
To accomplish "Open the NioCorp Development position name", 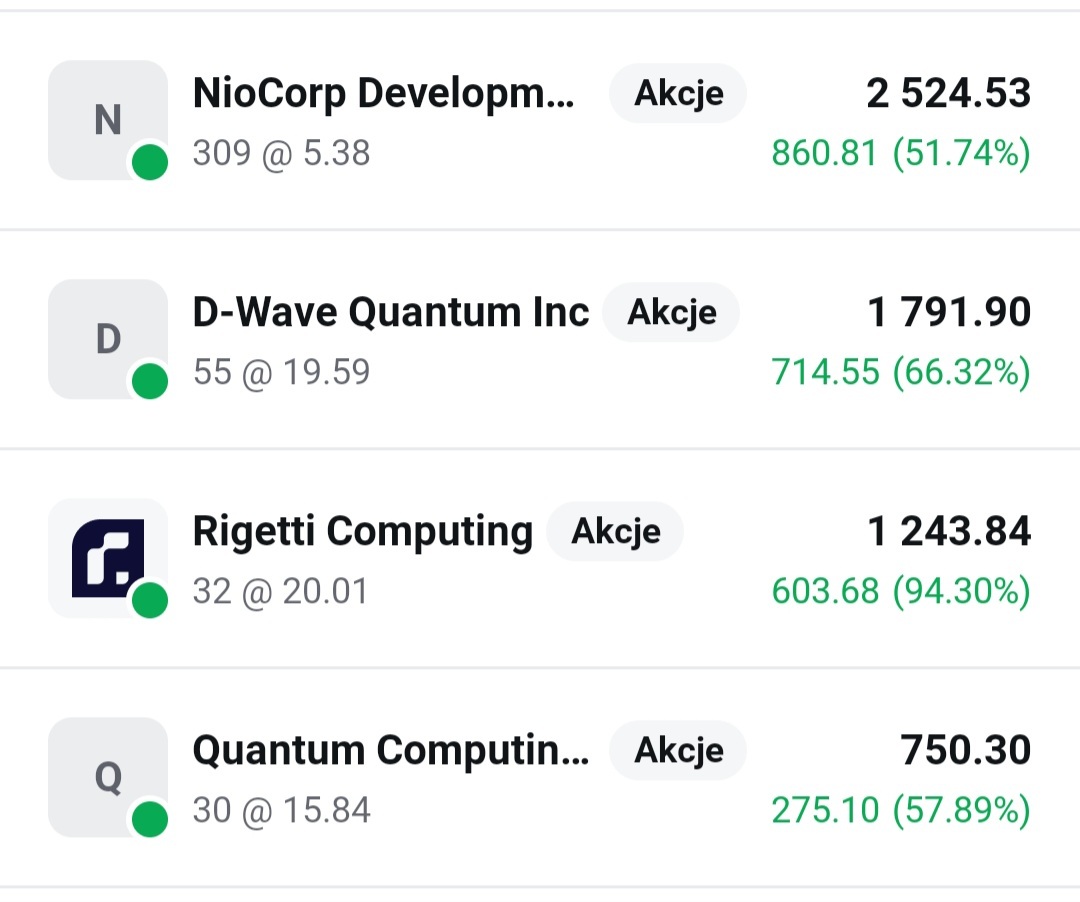I will coord(384,94).
